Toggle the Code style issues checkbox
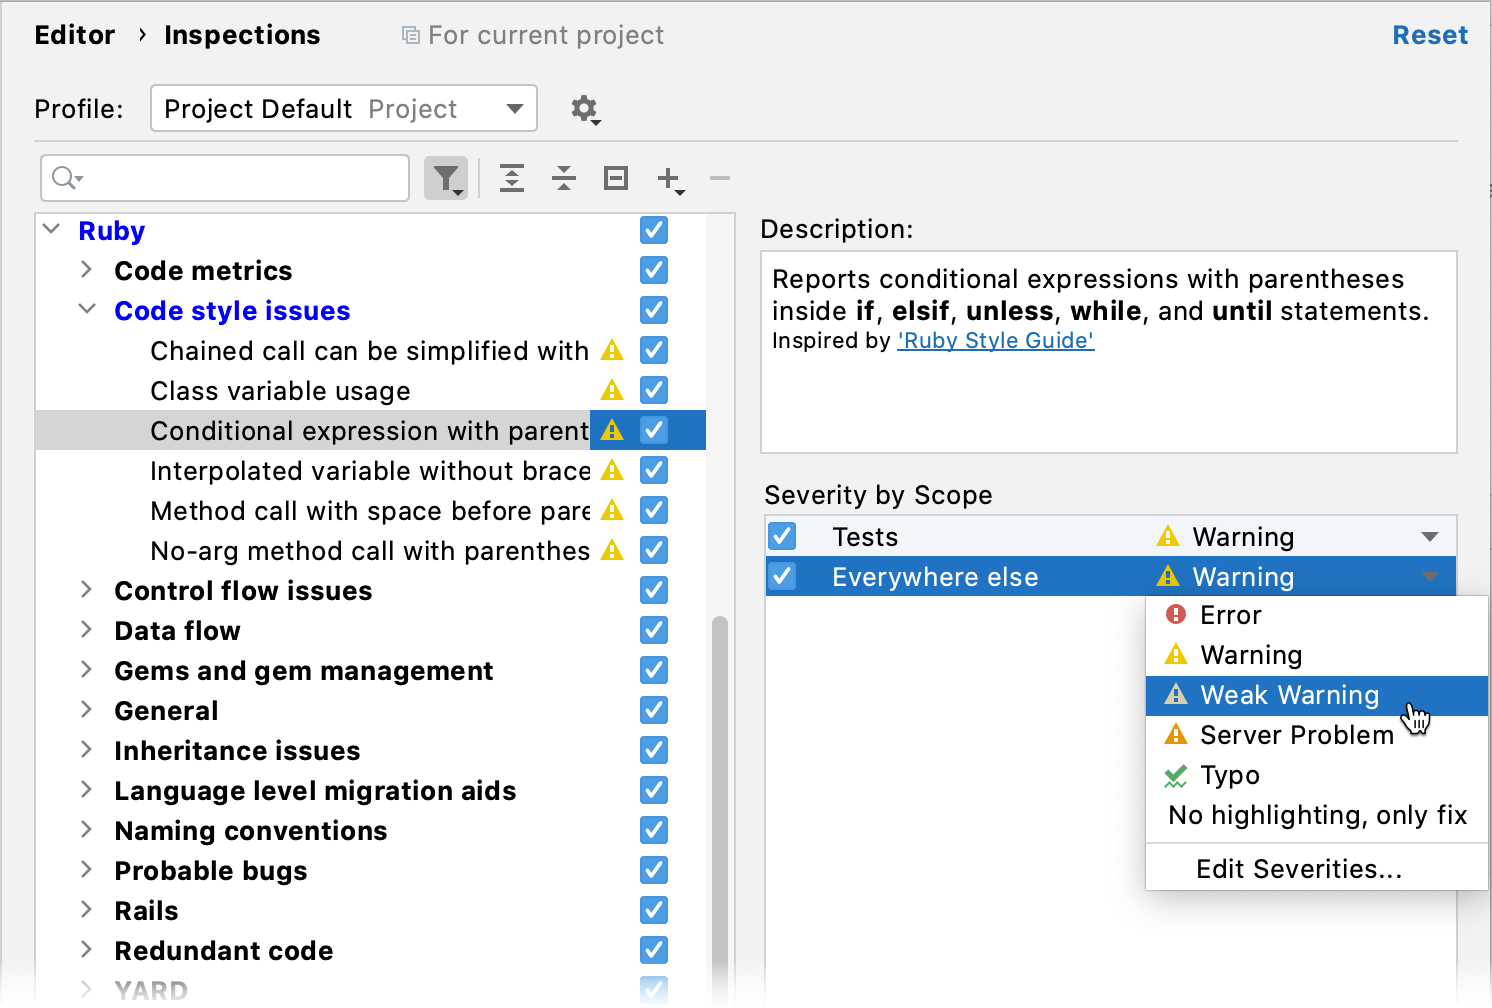The height and width of the screenshot is (1008, 1492). click(x=654, y=311)
